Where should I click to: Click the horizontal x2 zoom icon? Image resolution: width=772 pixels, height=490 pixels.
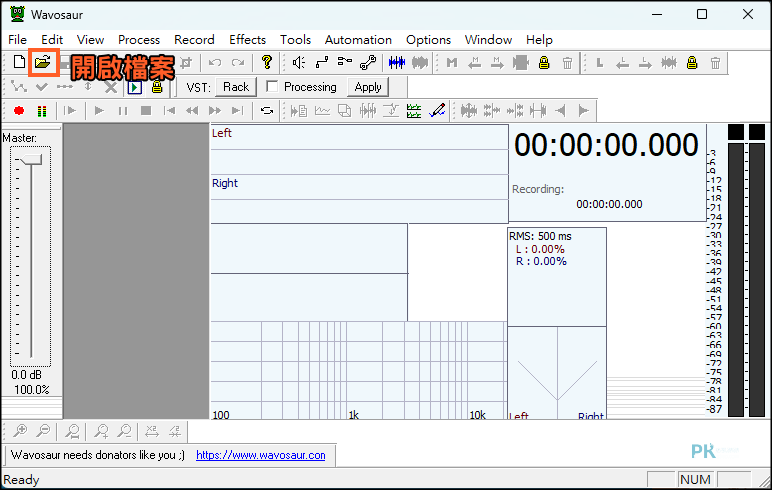[152, 431]
